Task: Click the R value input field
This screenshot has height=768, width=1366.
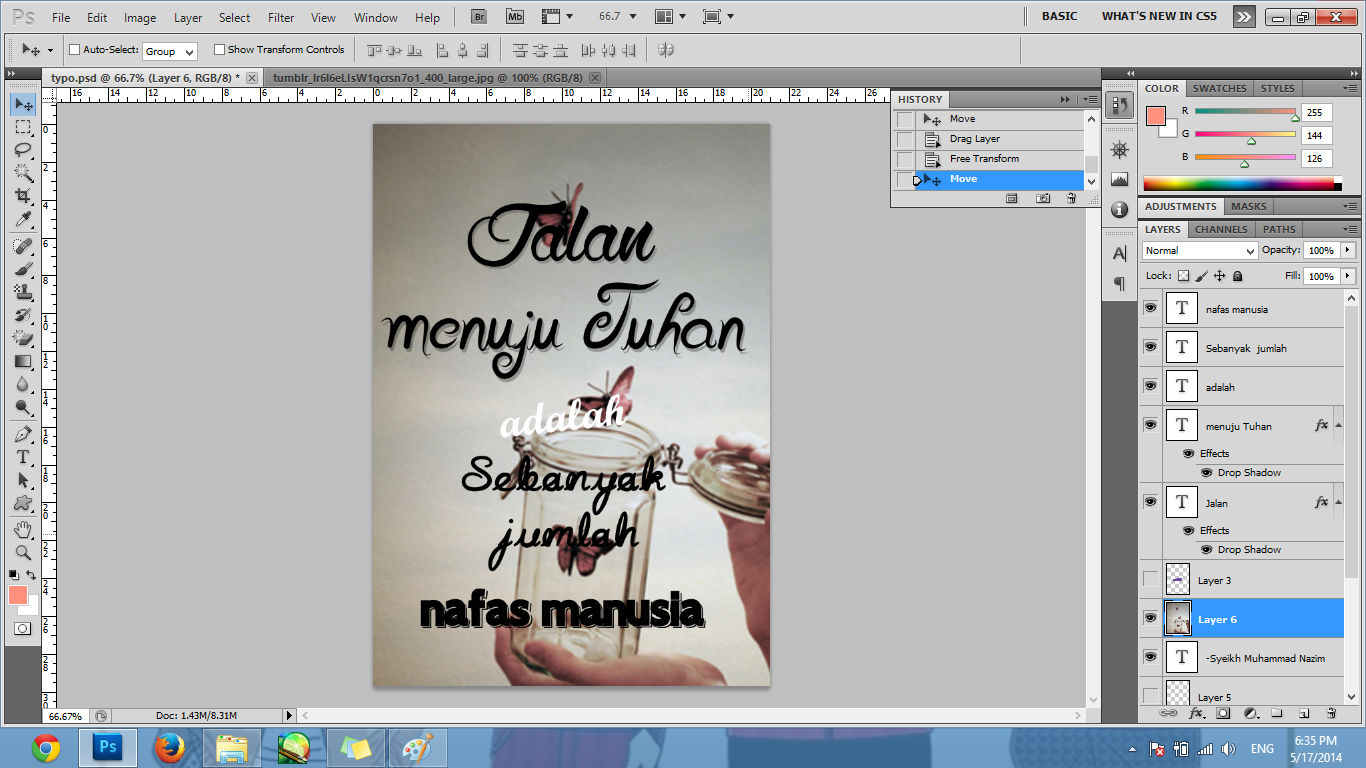Action: (1316, 113)
